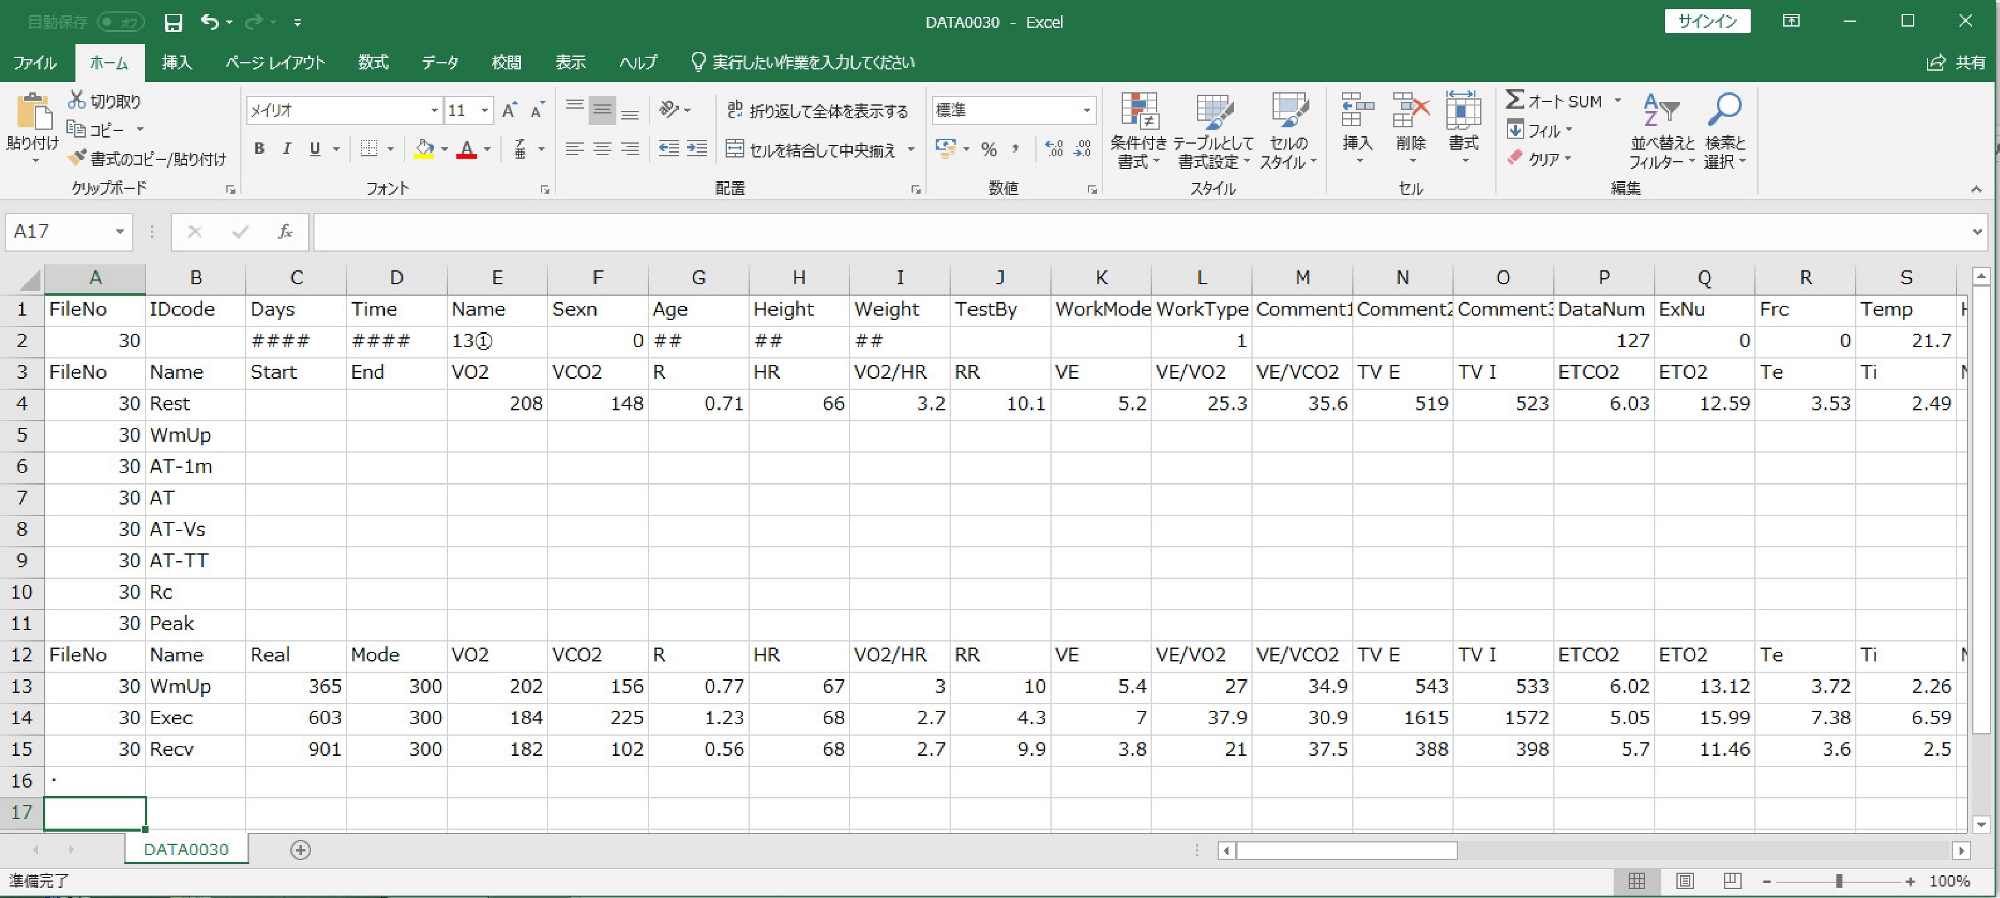Click the formula bar input field
This screenshot has width=2000, height=898.
(x=1140, y=232)
